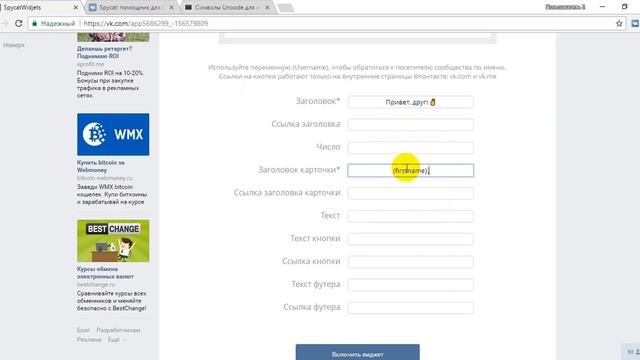Open the Делаешь ретаргет? ad link
This screenshot has width=640, height=360.
(x=104, y=52)
